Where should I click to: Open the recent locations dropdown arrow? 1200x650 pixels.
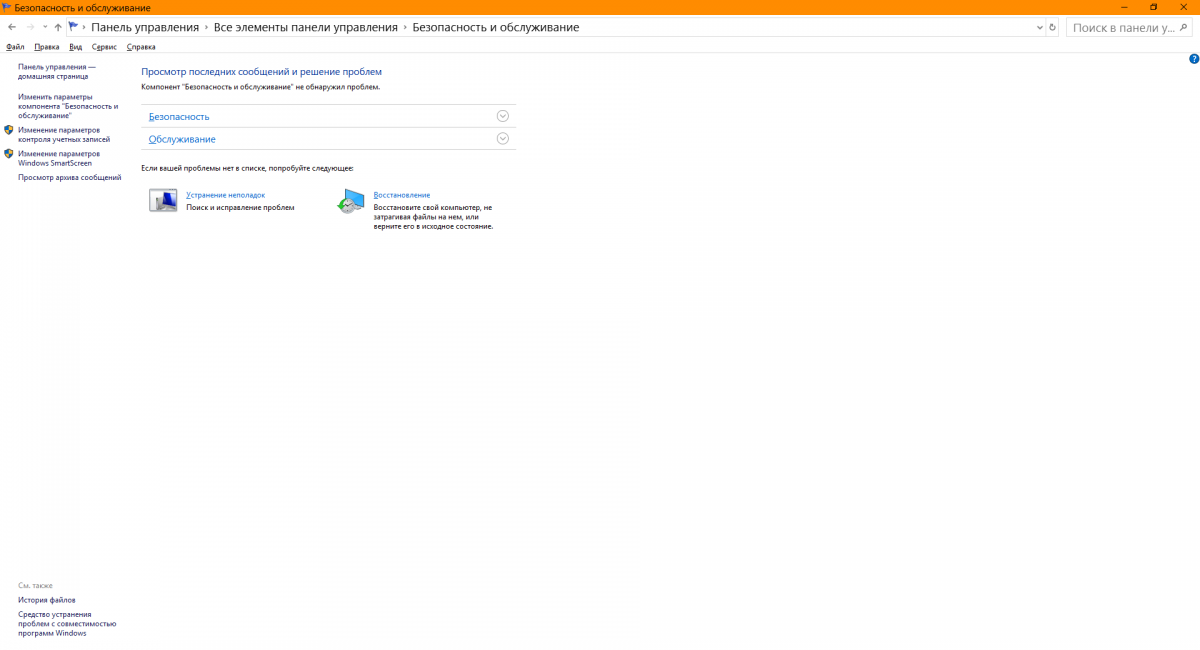click(44, 28)
